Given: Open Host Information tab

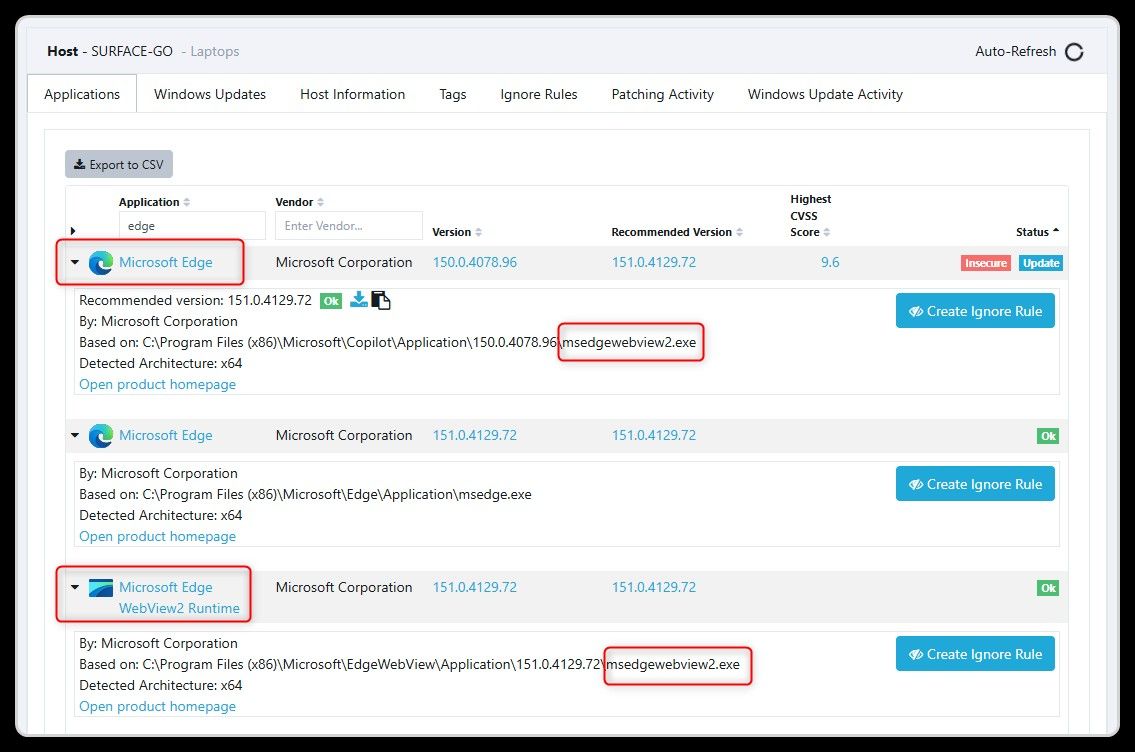Looking at the screenshot, I should point(353,94).
